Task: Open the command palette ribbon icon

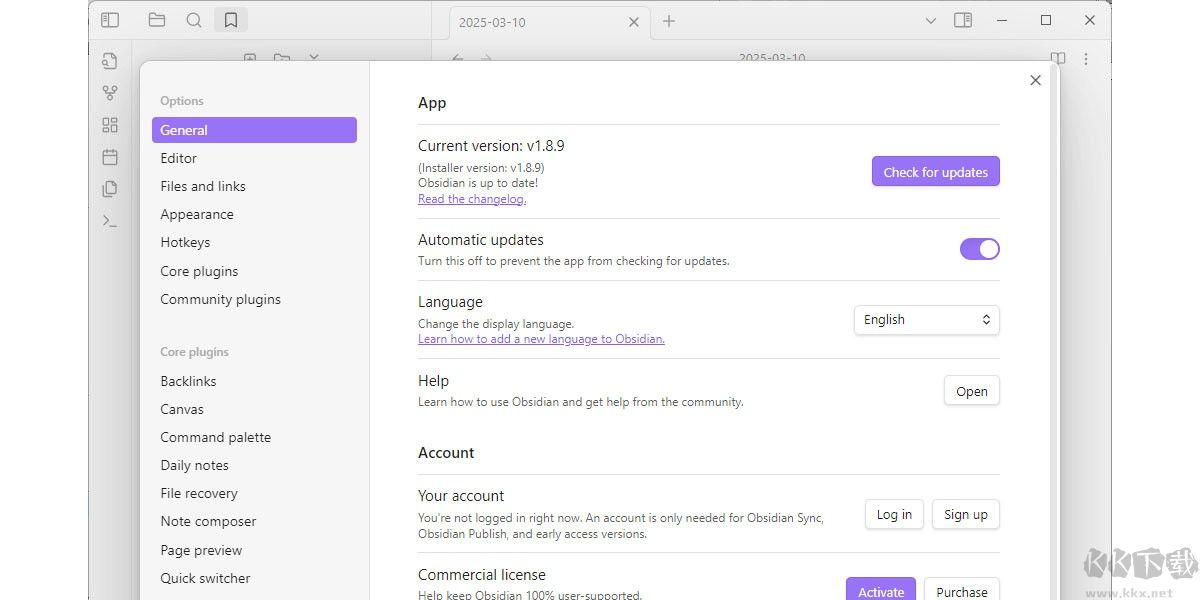Action: tap(110, 221)
